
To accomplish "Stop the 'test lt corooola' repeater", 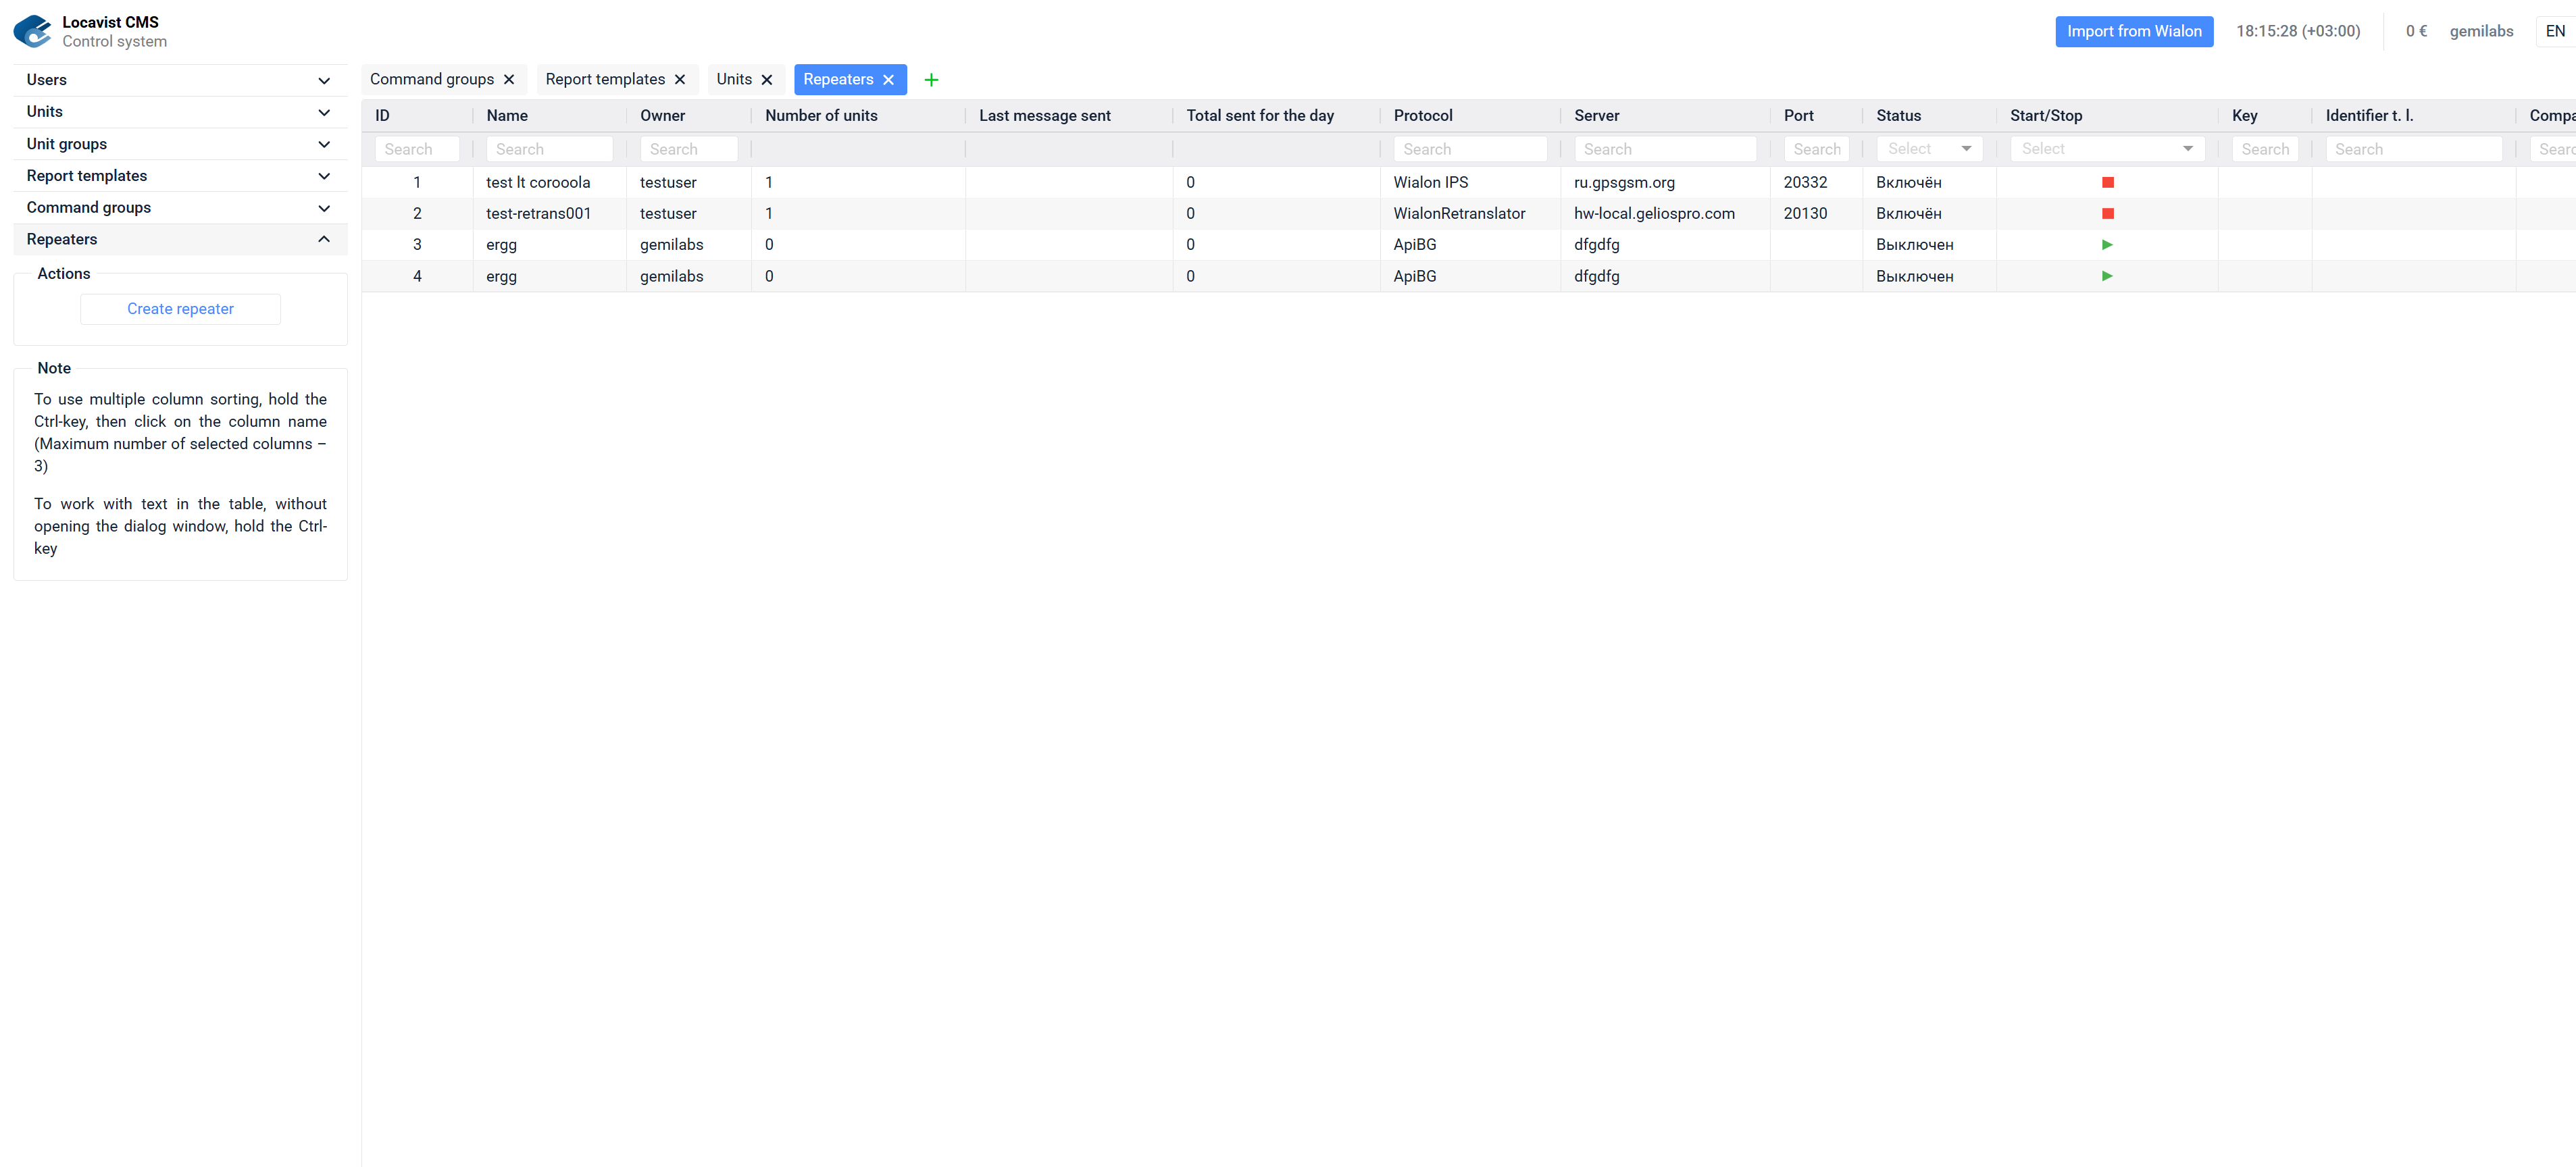I will coord(2107,182).
